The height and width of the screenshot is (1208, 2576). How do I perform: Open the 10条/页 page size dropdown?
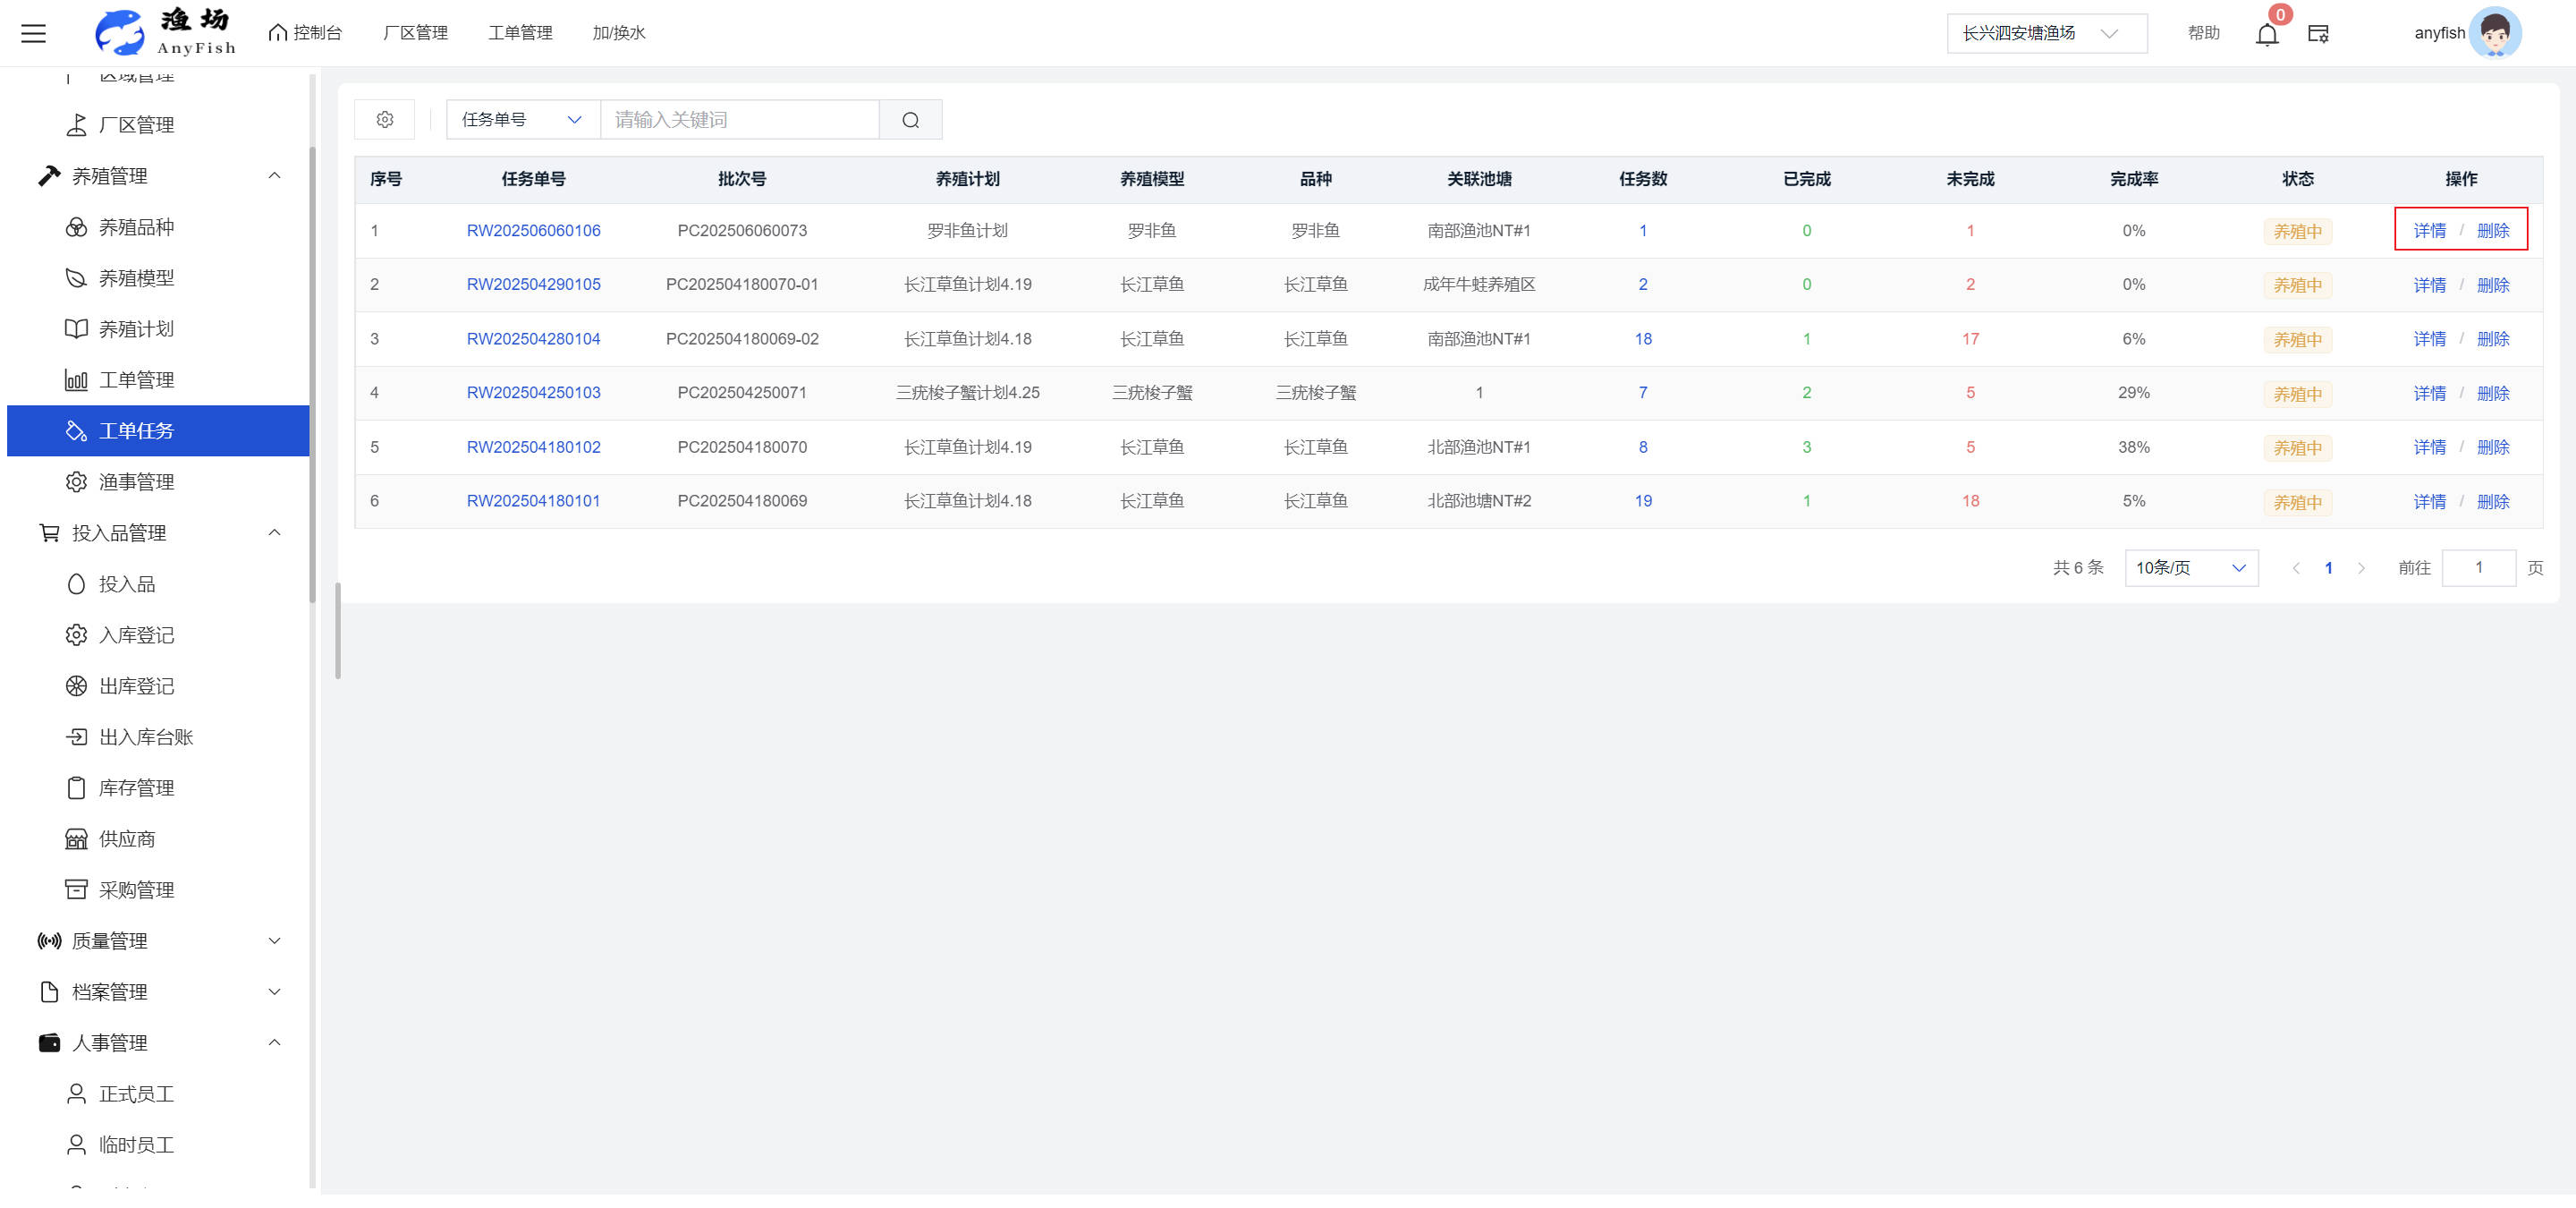point(2190,568)
